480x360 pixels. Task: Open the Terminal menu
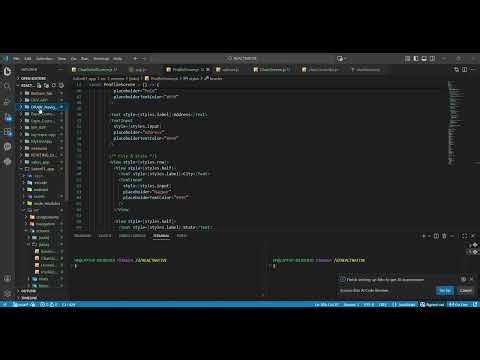click(x=101, y=59)
